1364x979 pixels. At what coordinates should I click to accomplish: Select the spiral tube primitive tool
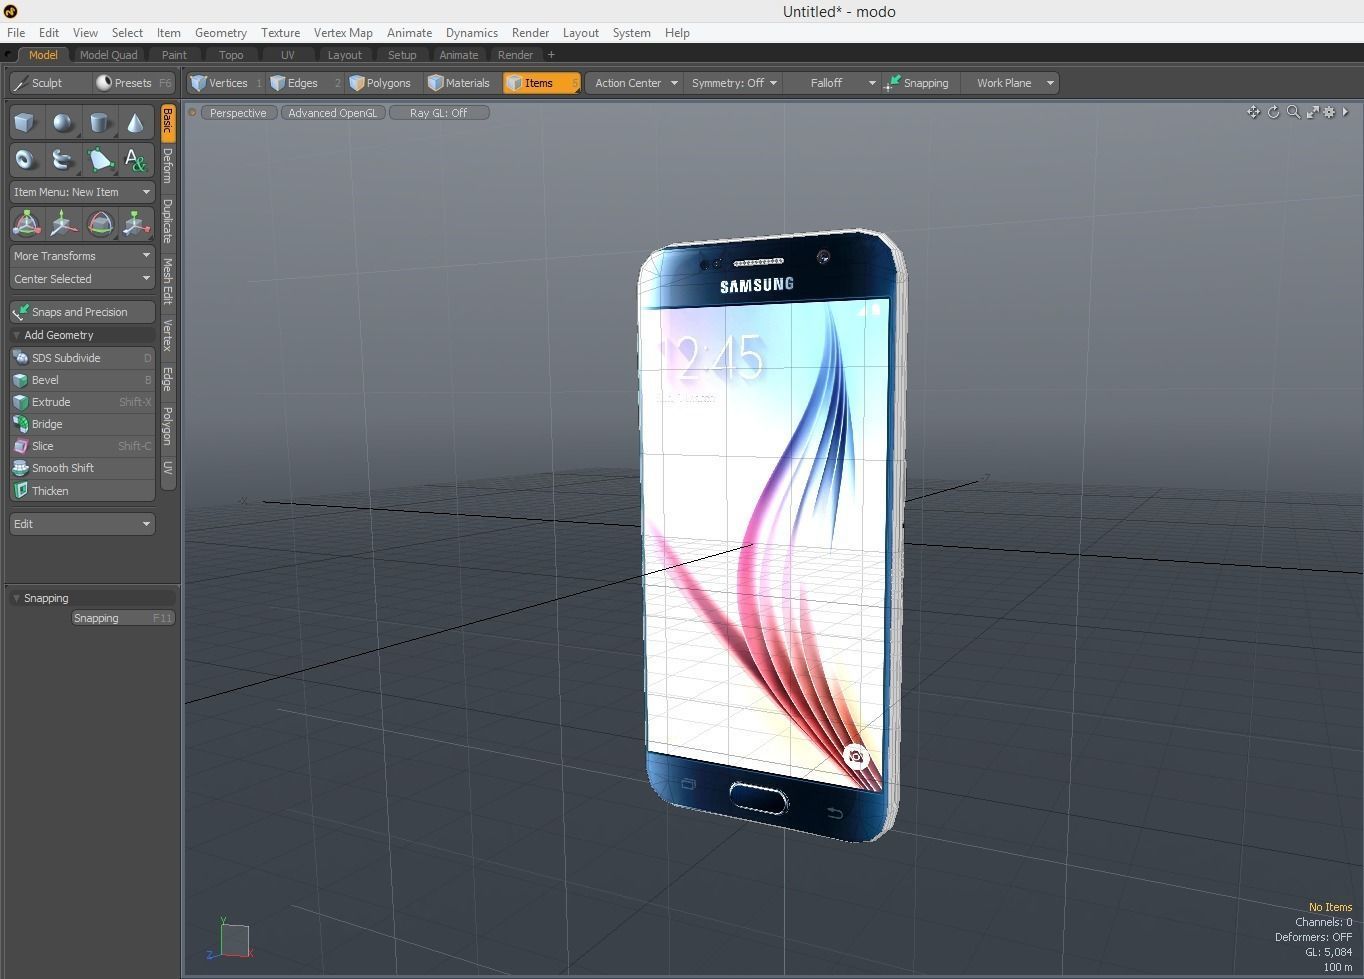click(63, 160)
